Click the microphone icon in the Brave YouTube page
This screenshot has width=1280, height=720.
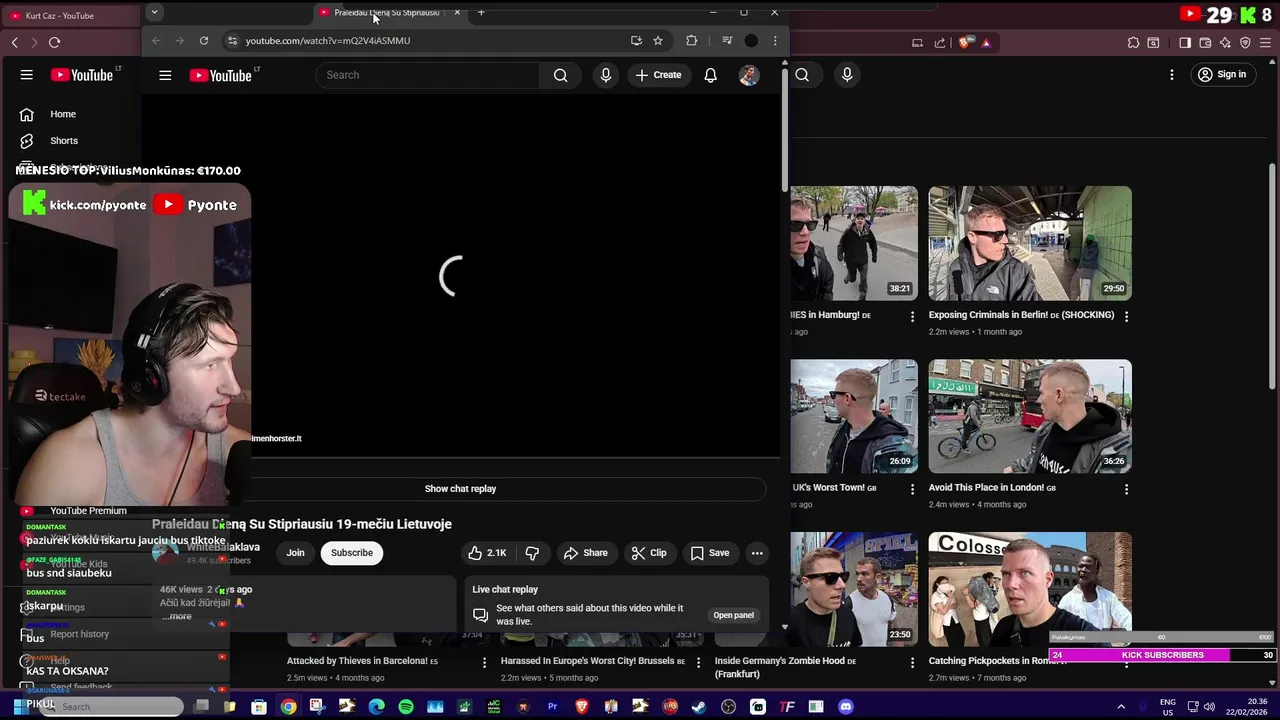[847, 74]
